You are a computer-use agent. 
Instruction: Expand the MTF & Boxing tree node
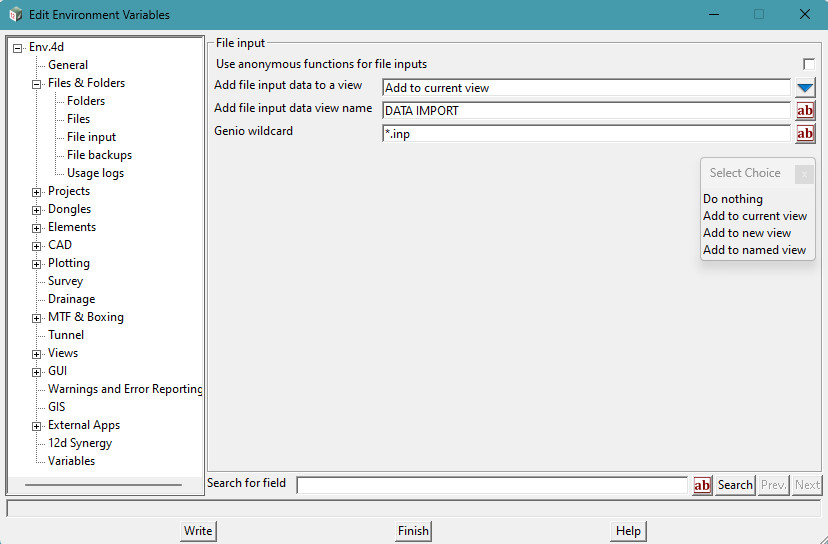[37, 318]
